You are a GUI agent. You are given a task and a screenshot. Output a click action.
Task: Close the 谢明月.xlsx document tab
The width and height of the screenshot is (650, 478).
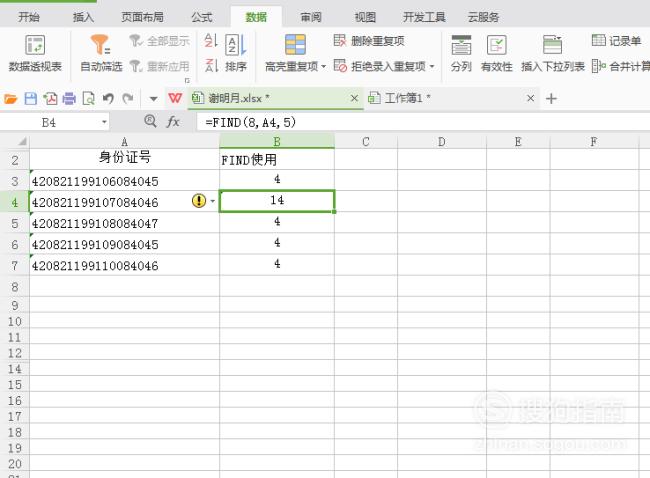[x=354, y=98]
